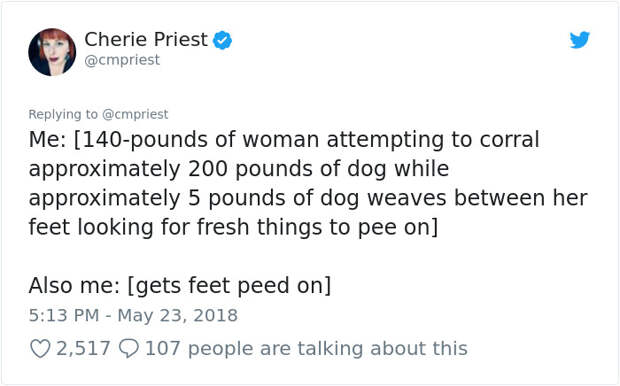Open the 5:13 PM time link

click(64, 315)
